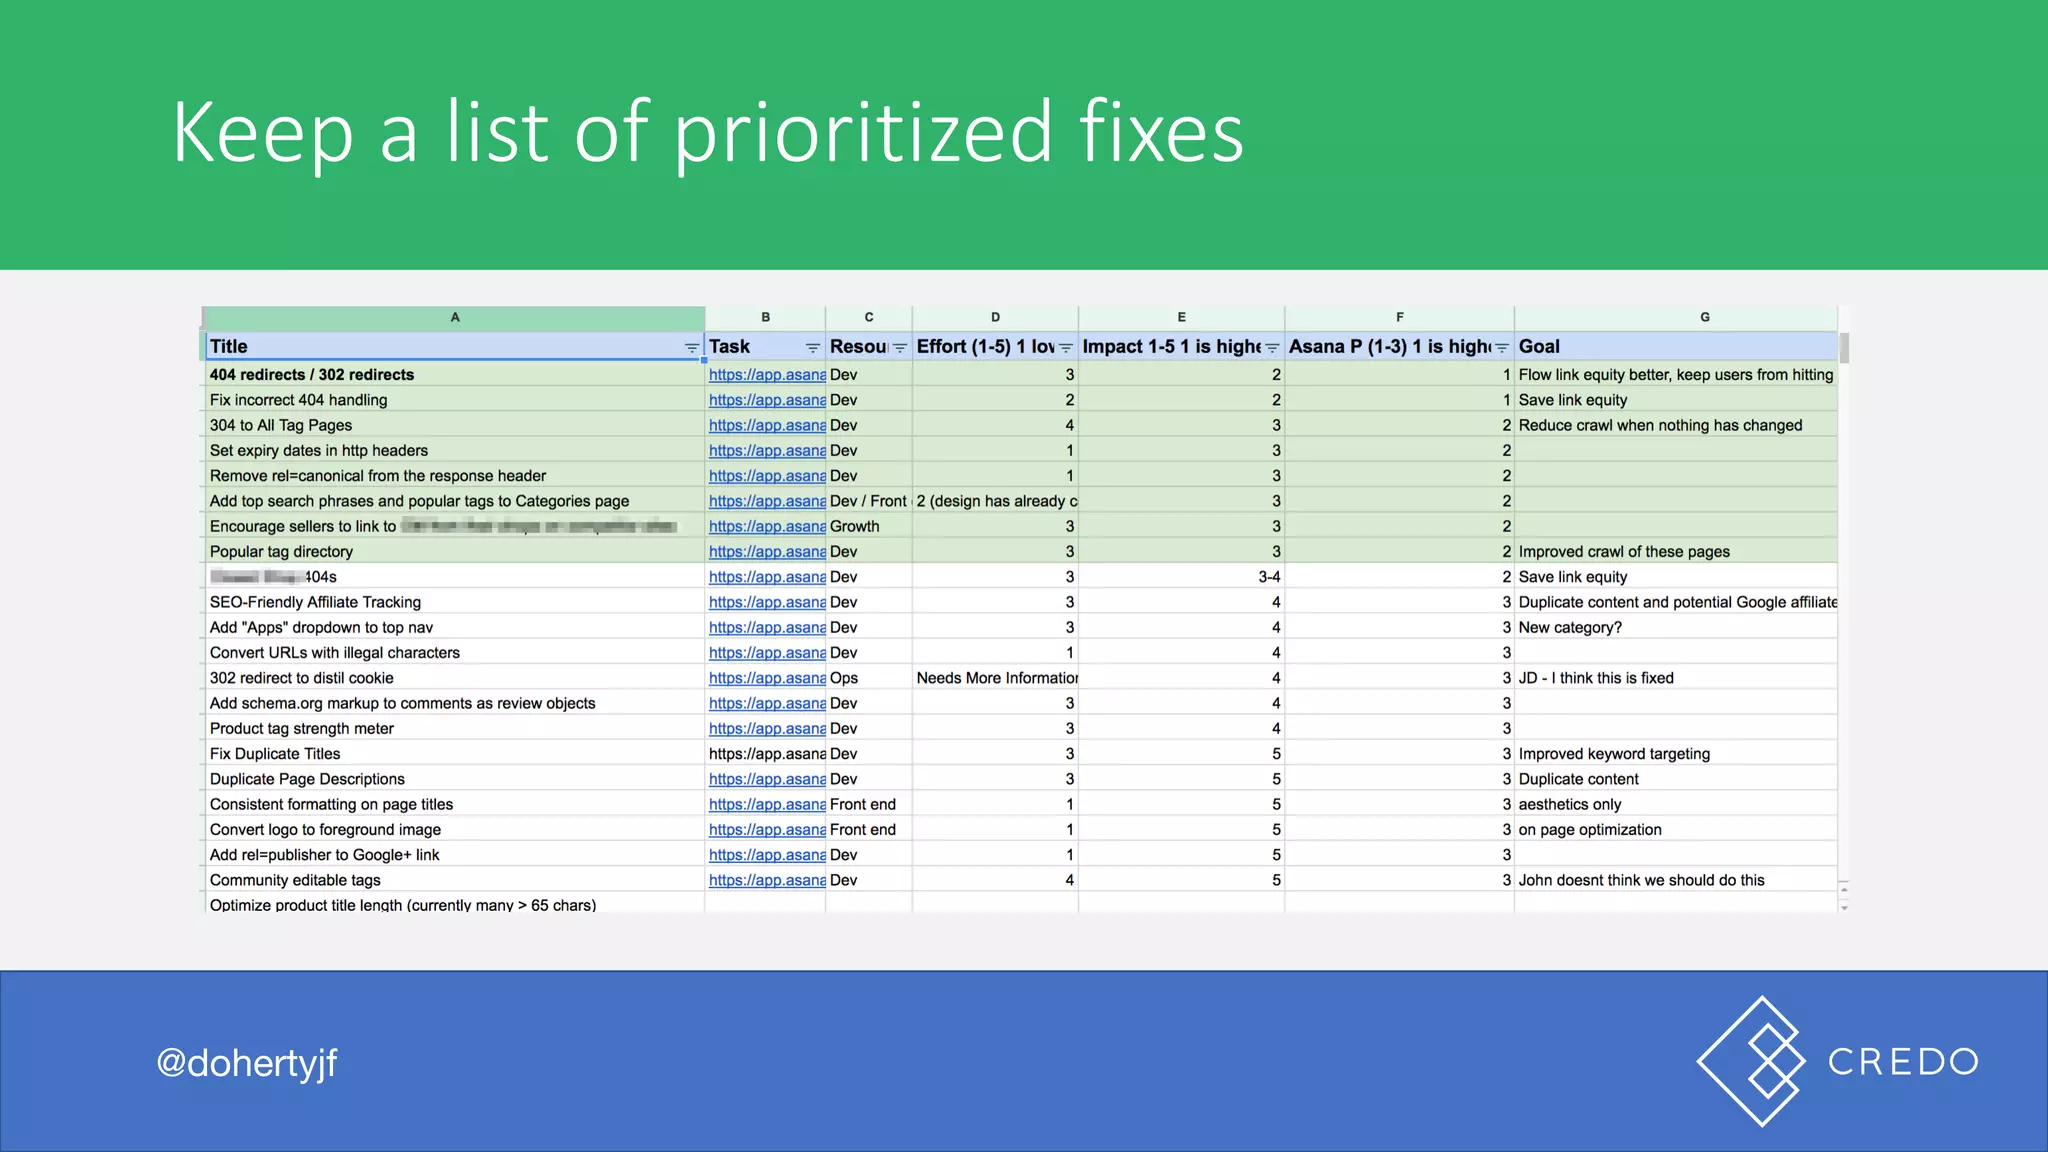Select cell 'Set expiry dates in http headers'
The width and height of the screenshot is (2048, 1152).
455,451
